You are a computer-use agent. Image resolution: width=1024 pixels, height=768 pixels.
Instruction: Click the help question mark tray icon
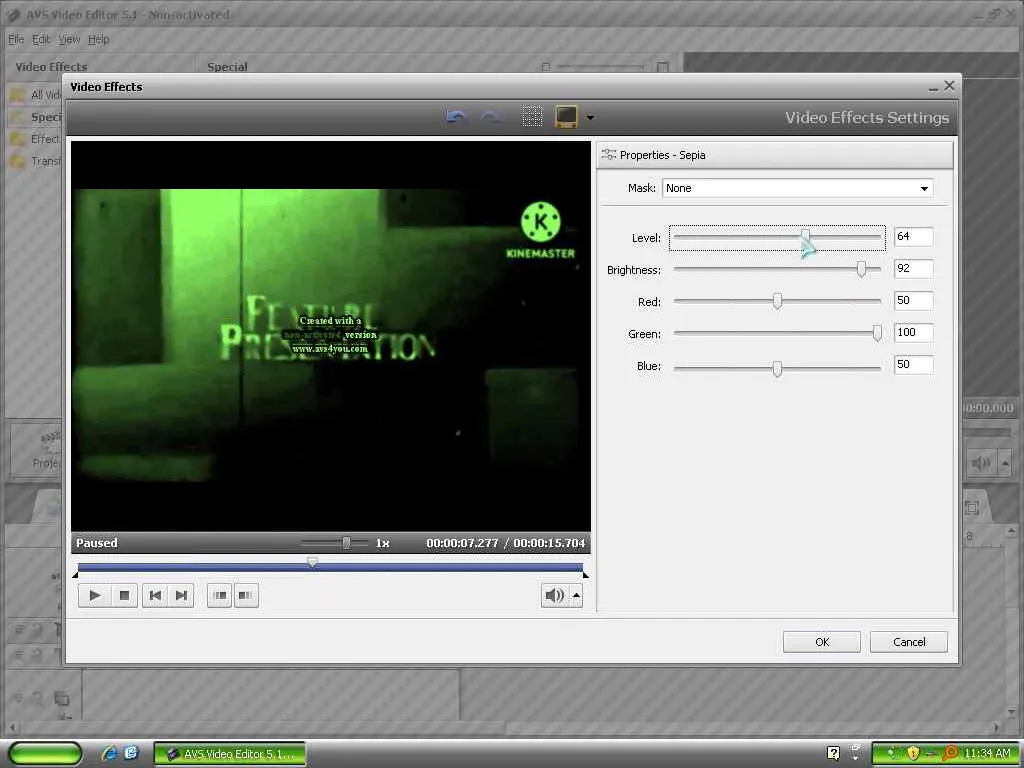833,754
